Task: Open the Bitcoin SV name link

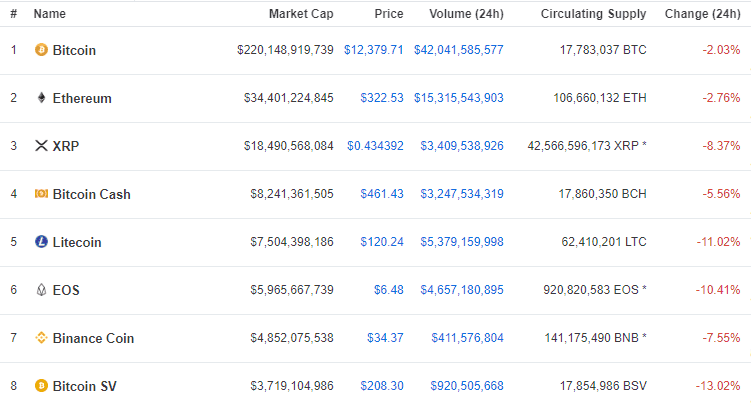Action: point(84,386)
